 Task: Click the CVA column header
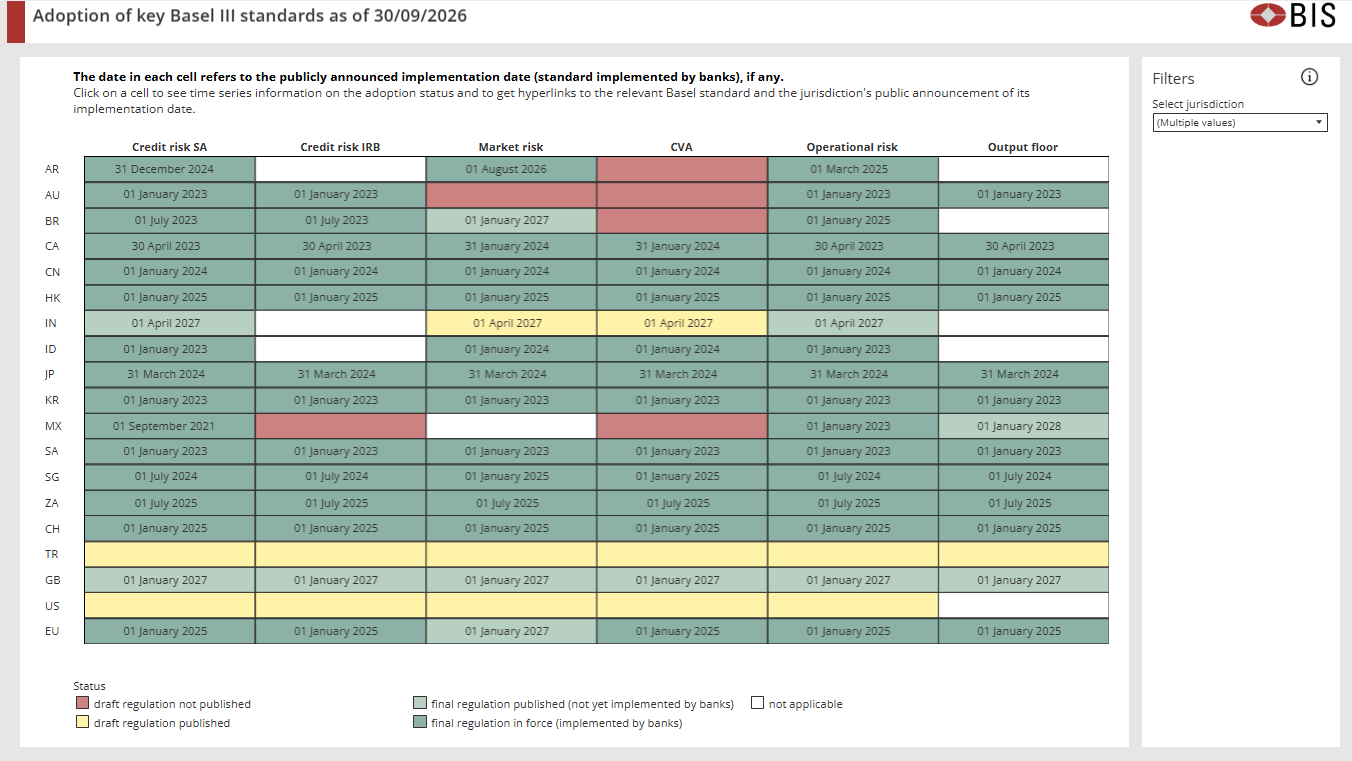tap(682, 147)
